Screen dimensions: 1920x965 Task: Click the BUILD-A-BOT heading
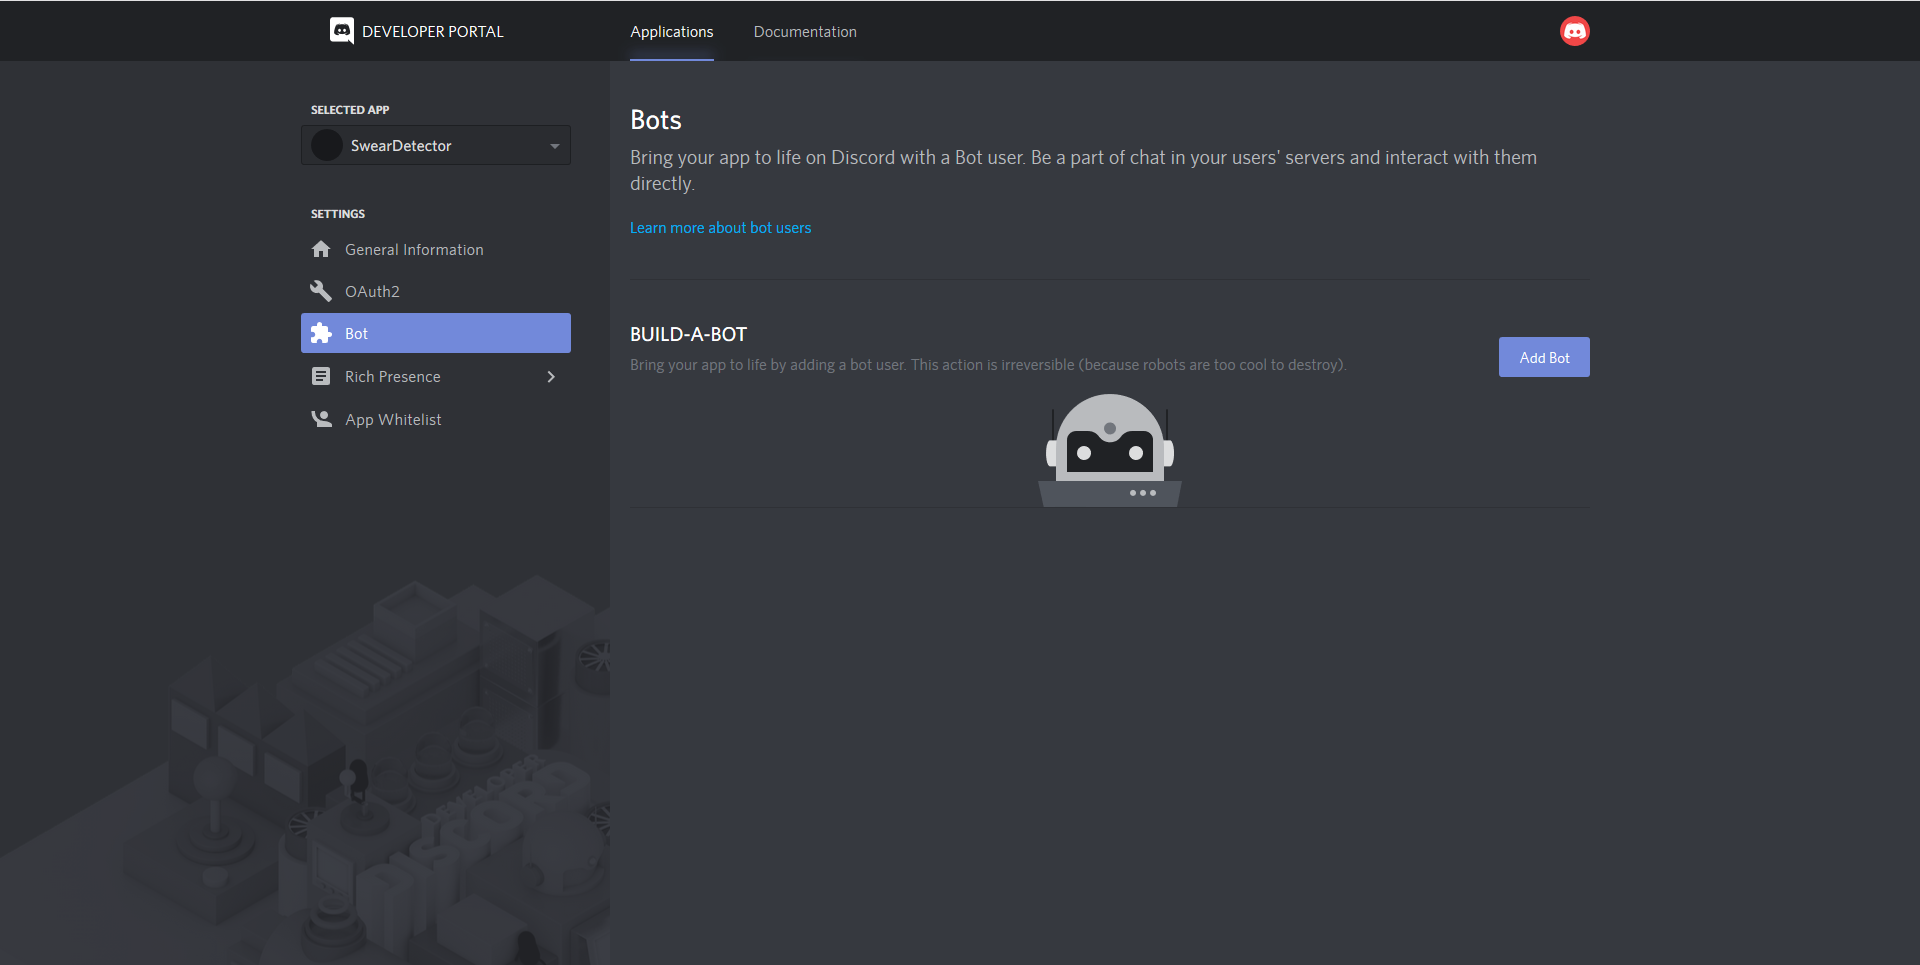[688, 334]
